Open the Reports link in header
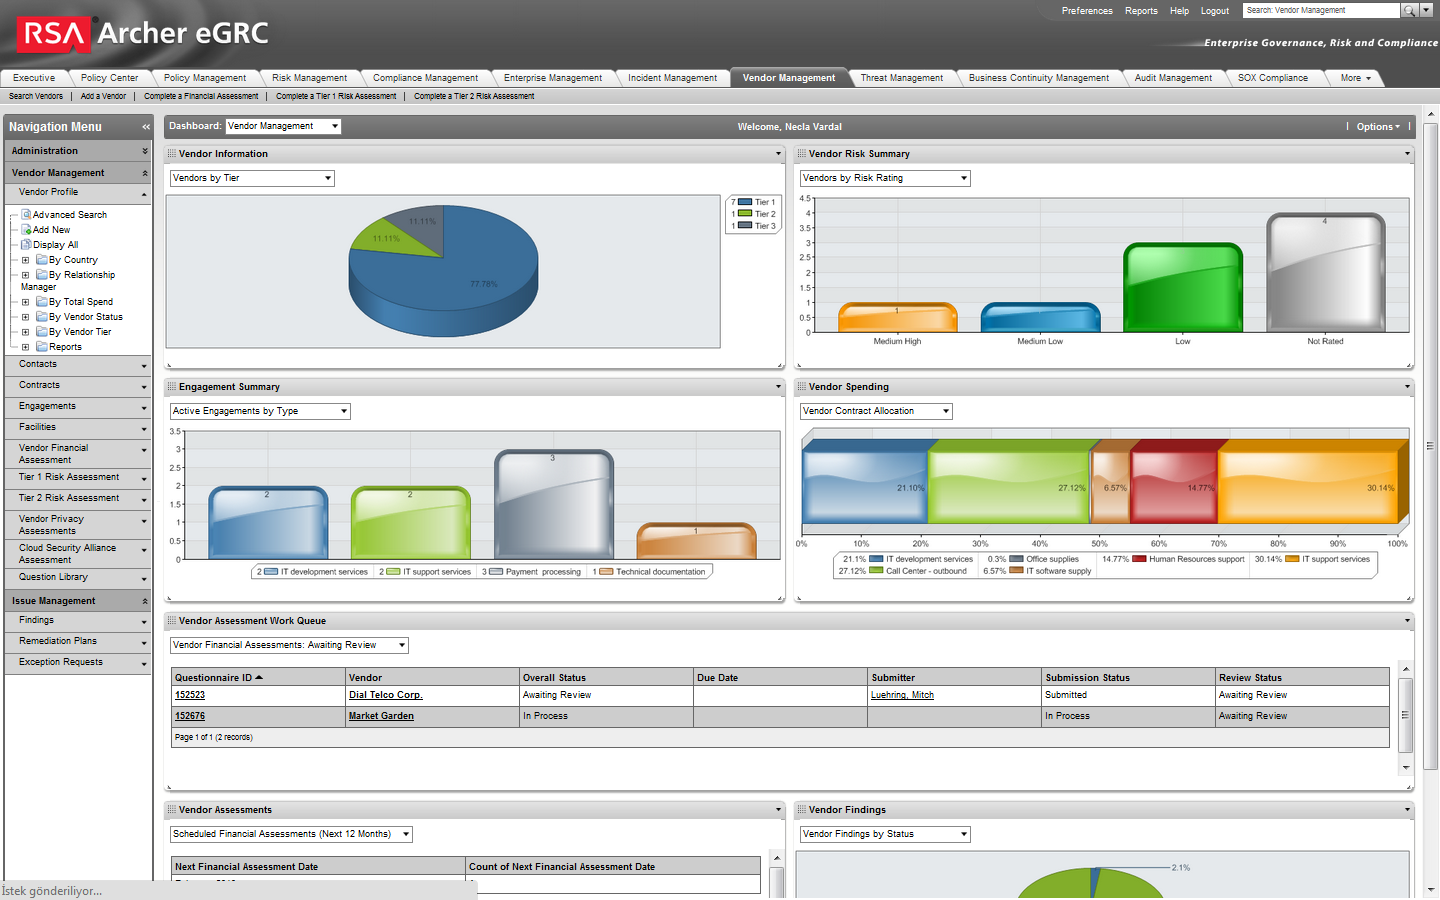Viewport: 1440px width, 900px height. coord(1141,11)
